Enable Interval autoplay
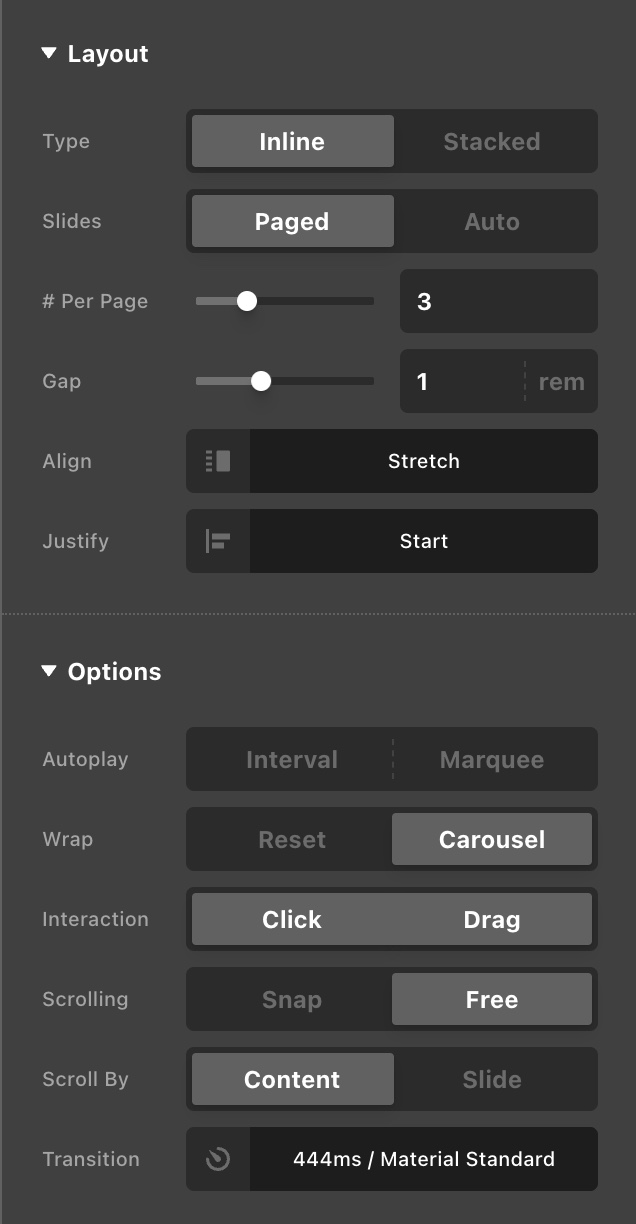 (292, 759)
